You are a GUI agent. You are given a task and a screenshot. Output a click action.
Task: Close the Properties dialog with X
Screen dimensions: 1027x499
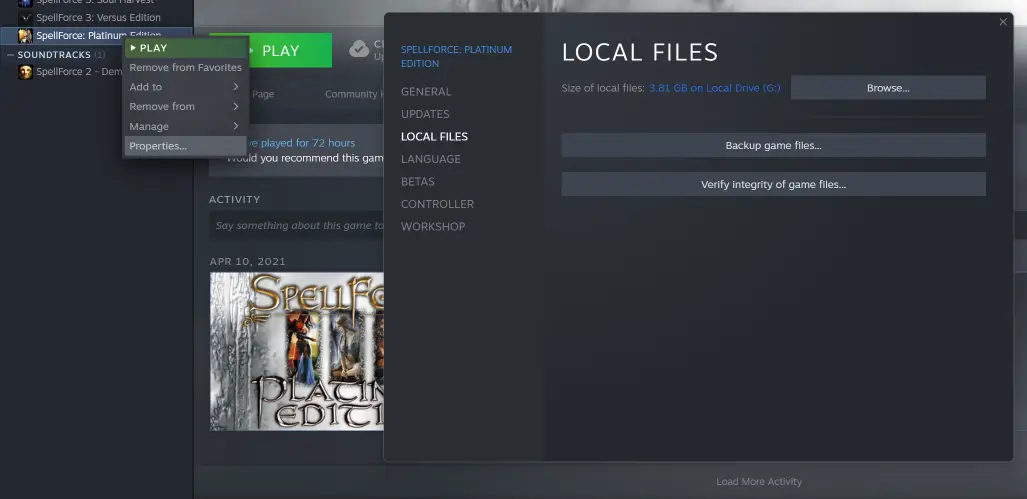[1003, 22]
